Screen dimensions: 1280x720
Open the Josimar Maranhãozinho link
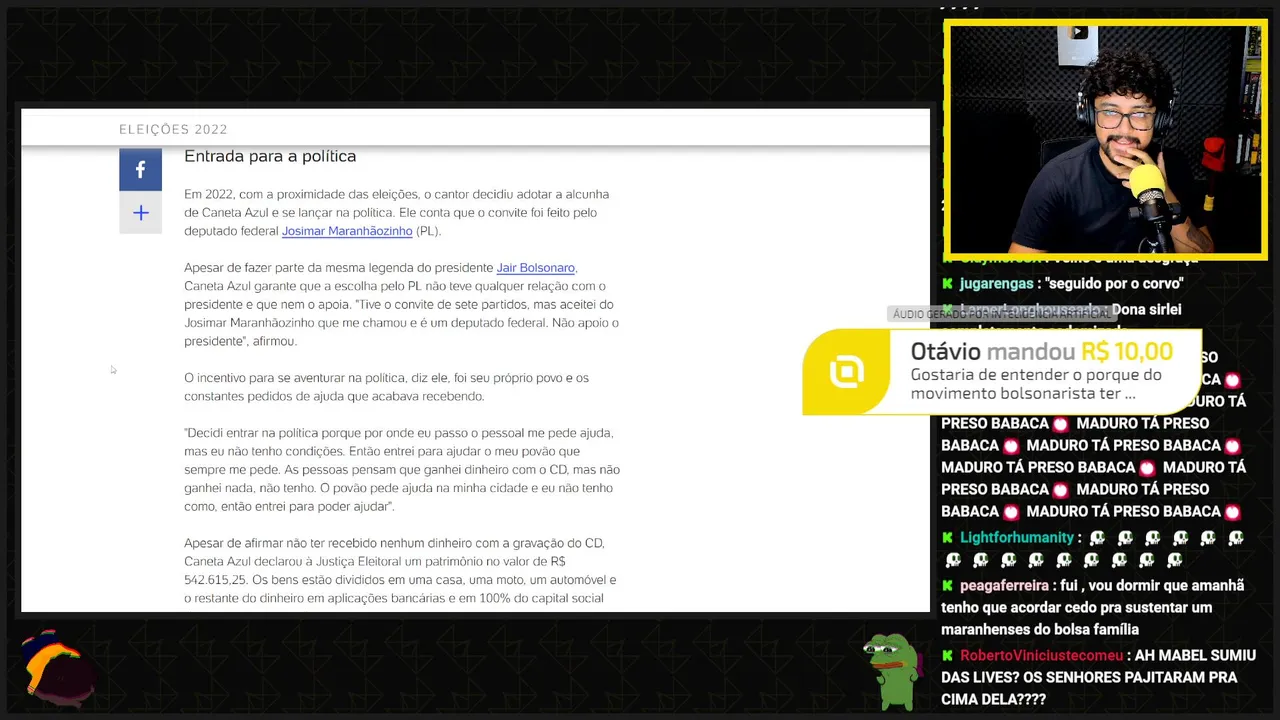347,231
